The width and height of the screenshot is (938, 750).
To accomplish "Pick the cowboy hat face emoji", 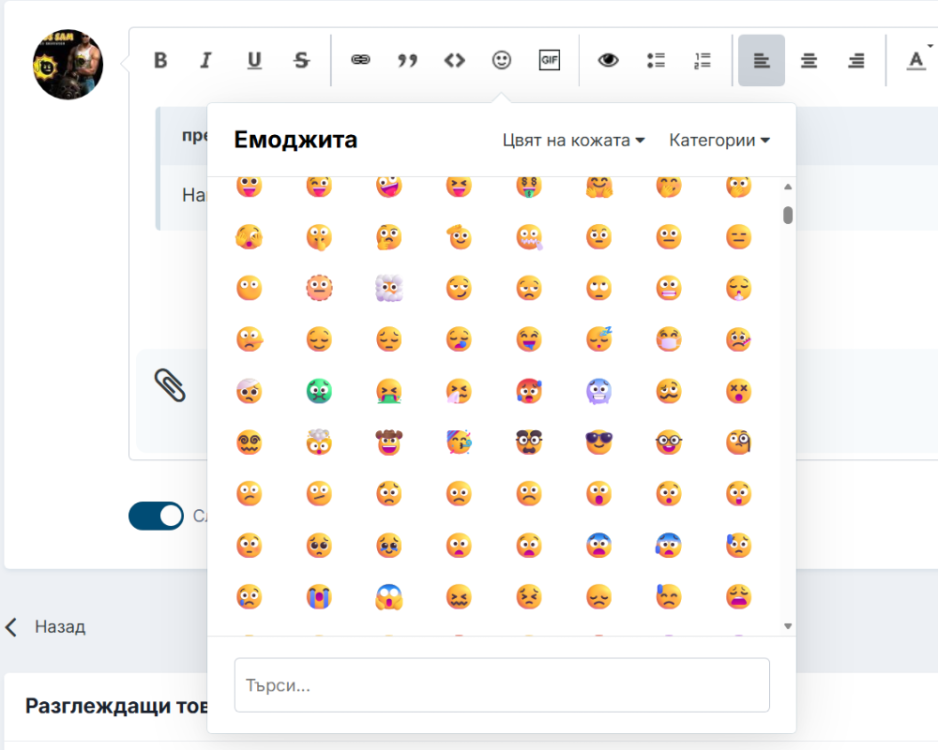I will tap(389, 443).
